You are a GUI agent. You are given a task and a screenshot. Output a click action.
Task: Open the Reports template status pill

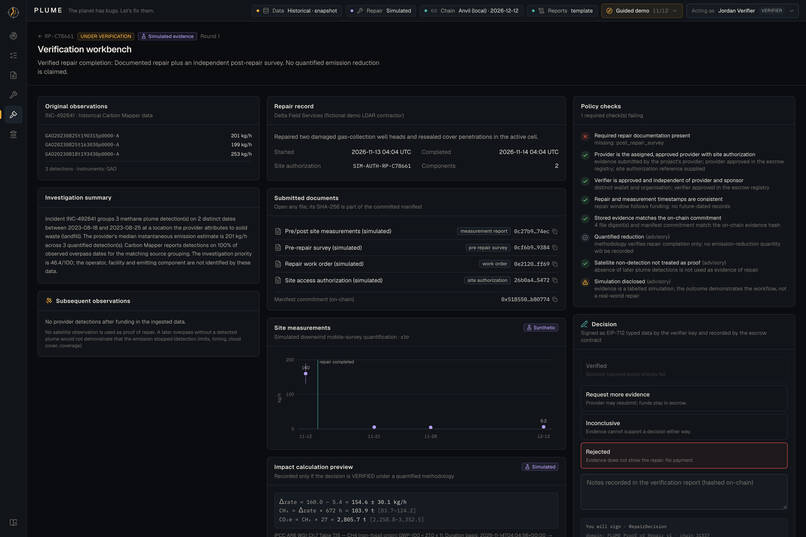point(562,11)
